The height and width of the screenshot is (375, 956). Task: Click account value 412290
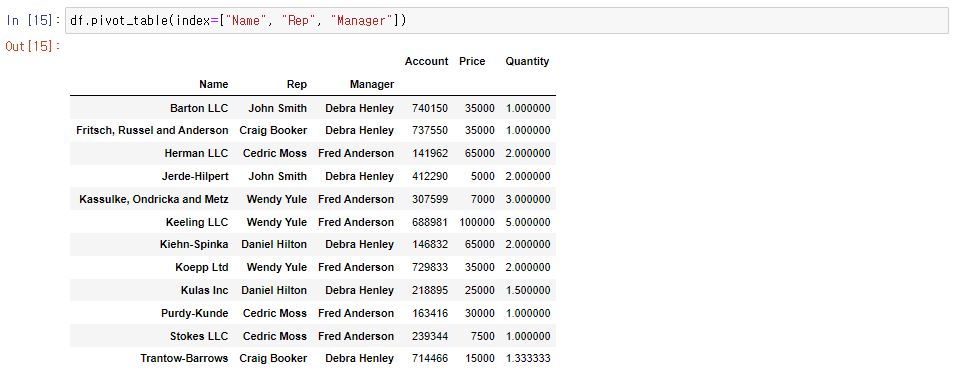point(430,176)
